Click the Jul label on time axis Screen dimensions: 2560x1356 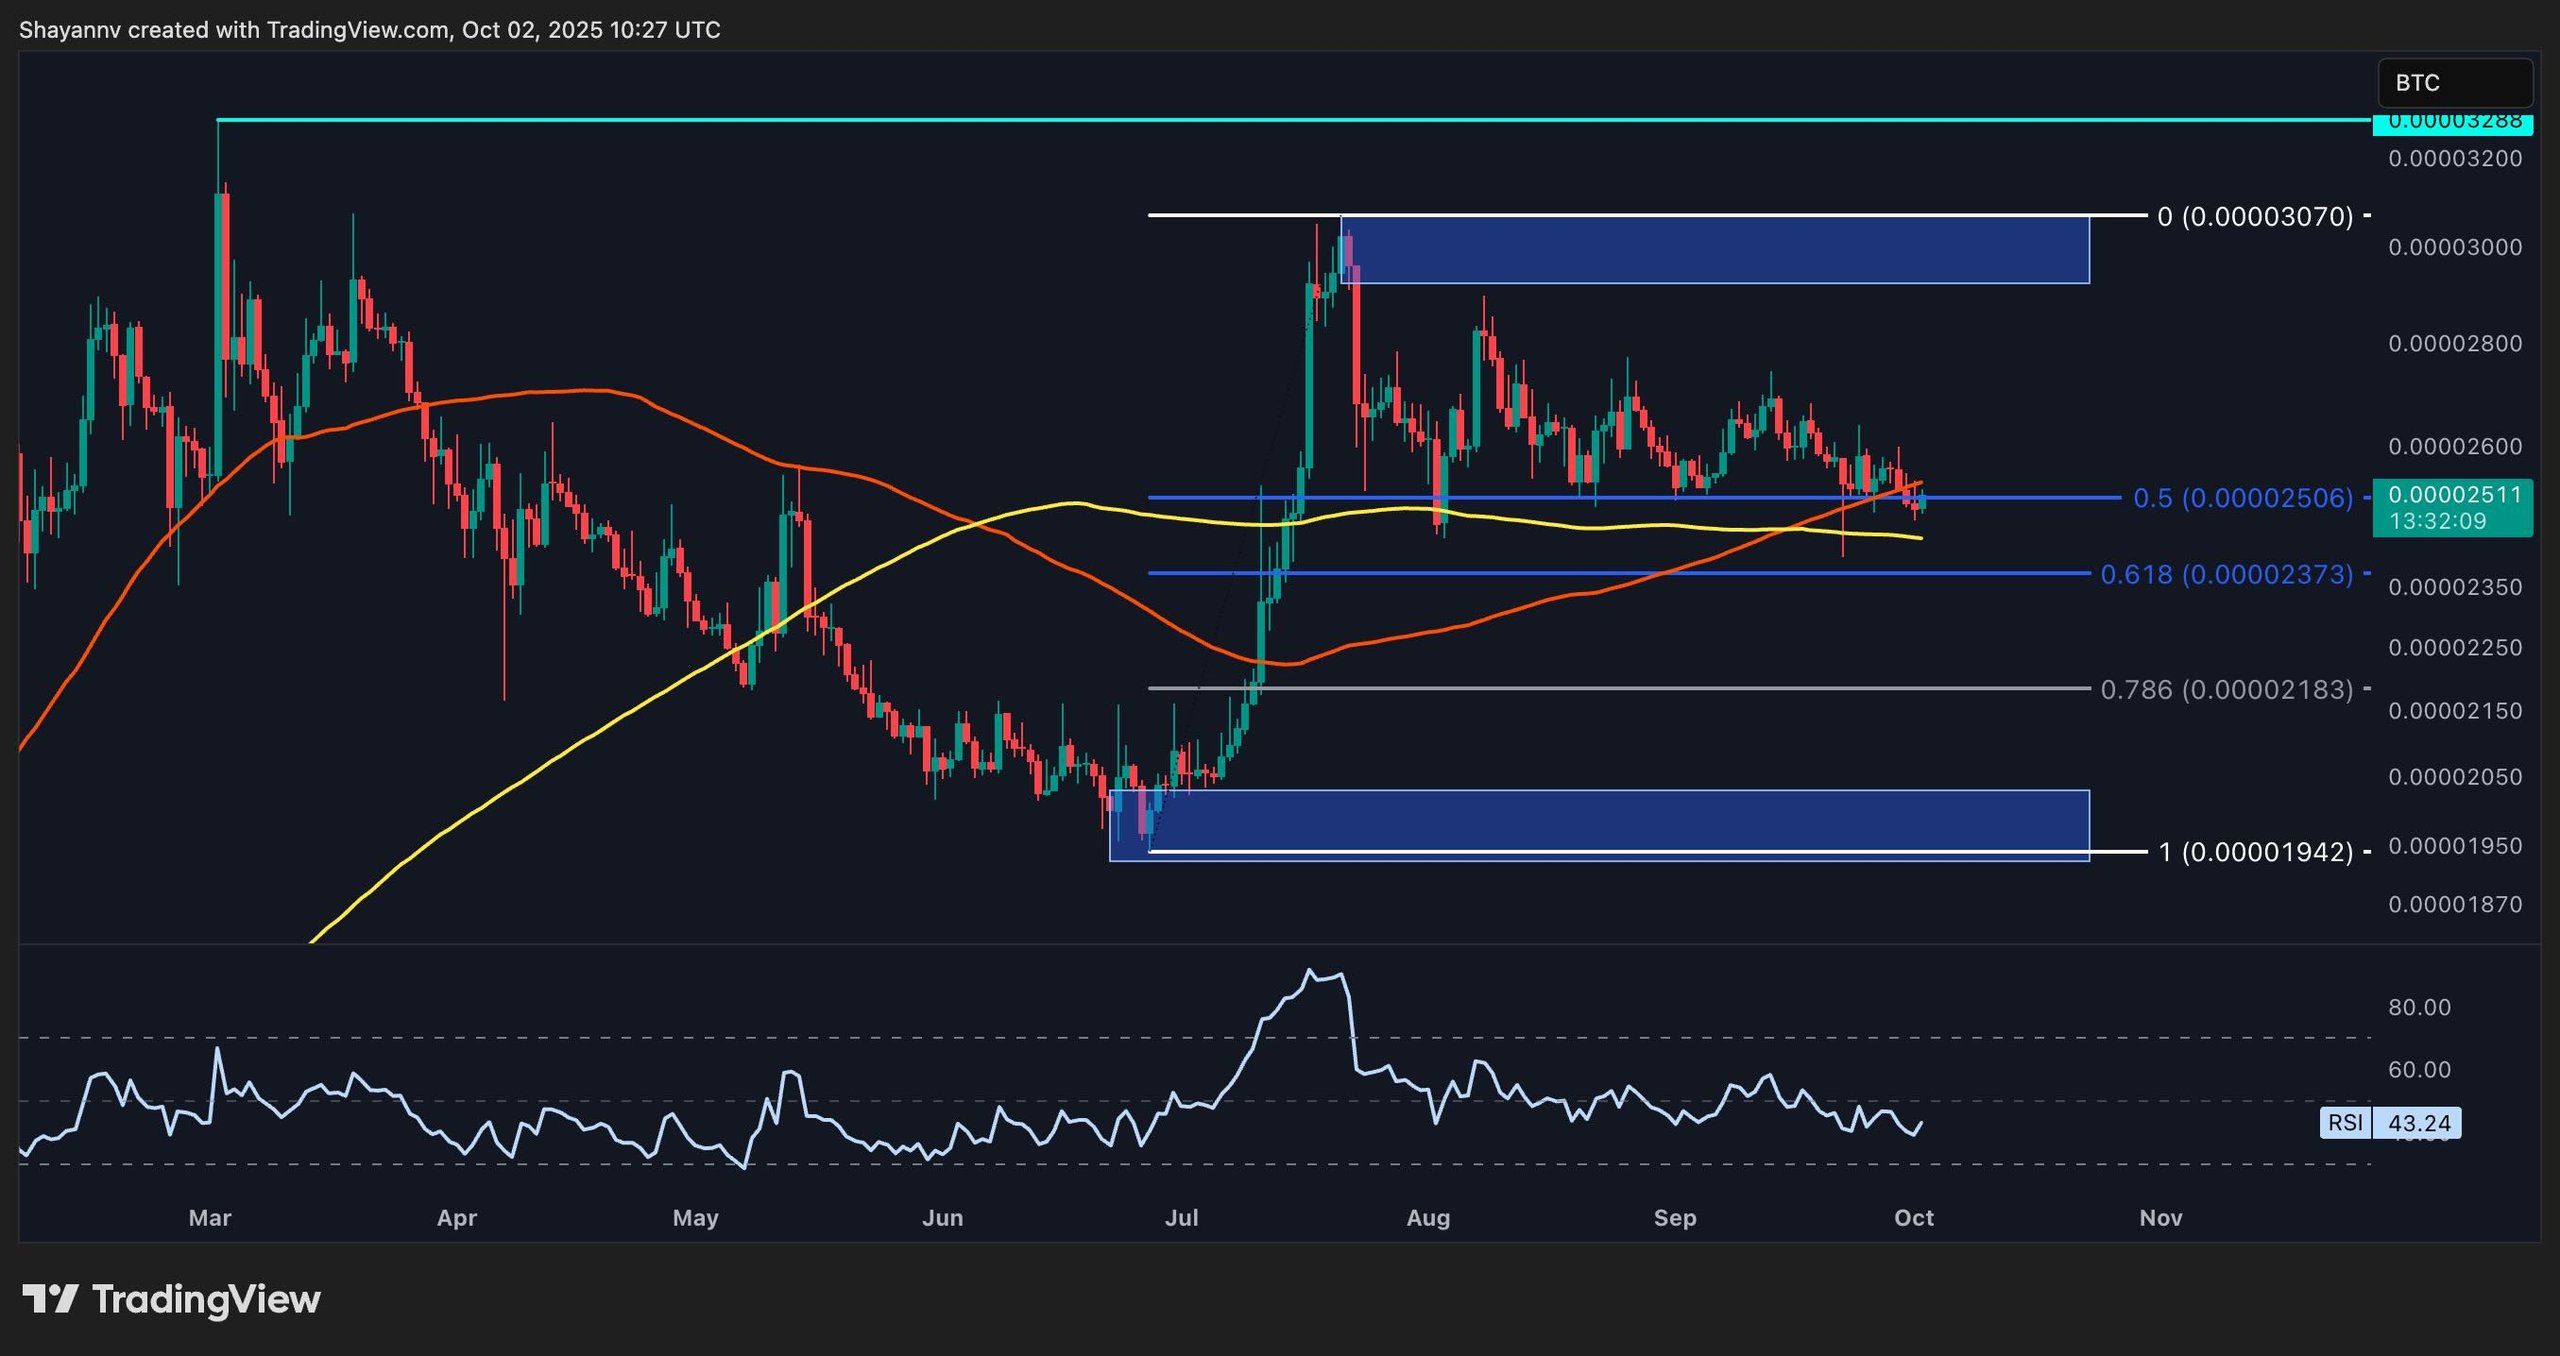pos(1181,1218)
